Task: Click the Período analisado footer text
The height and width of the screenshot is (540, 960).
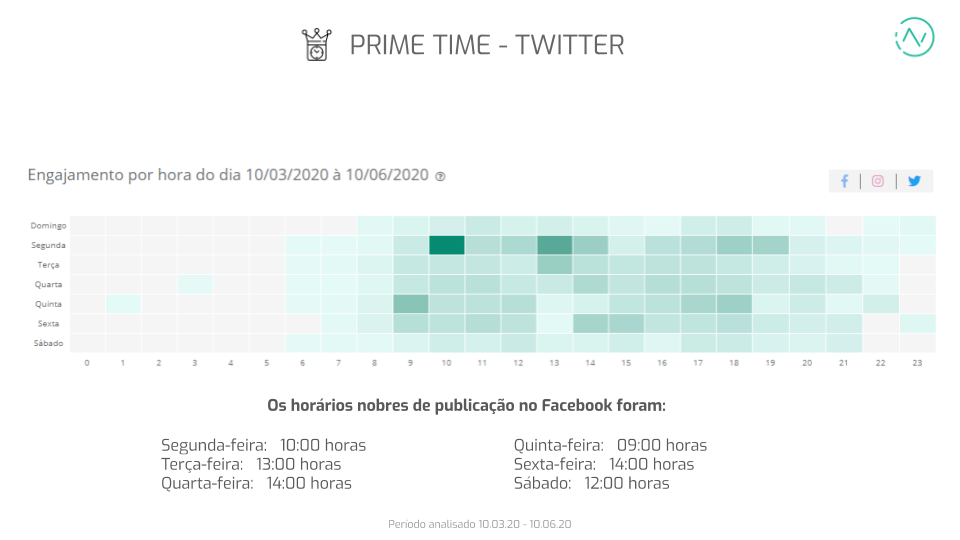Action: pyautogui.click(x=479, y=524)
